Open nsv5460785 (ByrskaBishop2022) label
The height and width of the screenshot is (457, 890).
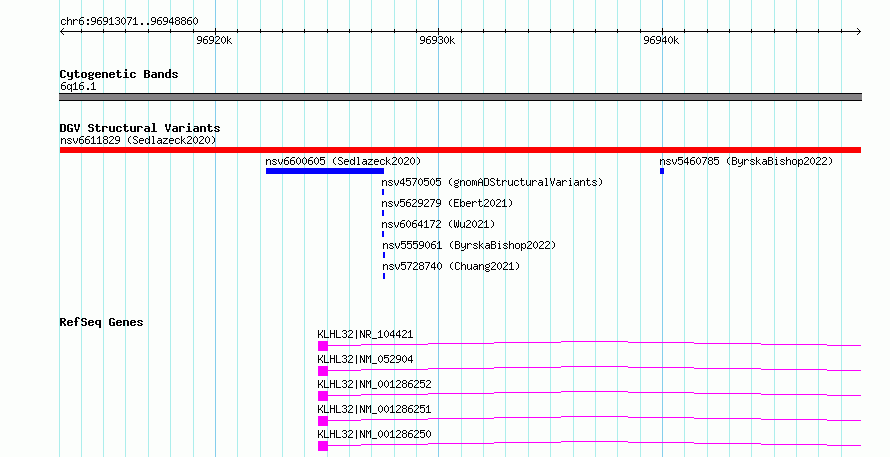746,161
